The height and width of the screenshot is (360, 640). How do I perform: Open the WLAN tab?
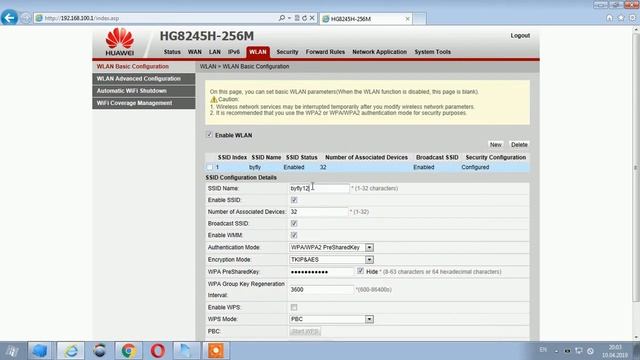258,52
